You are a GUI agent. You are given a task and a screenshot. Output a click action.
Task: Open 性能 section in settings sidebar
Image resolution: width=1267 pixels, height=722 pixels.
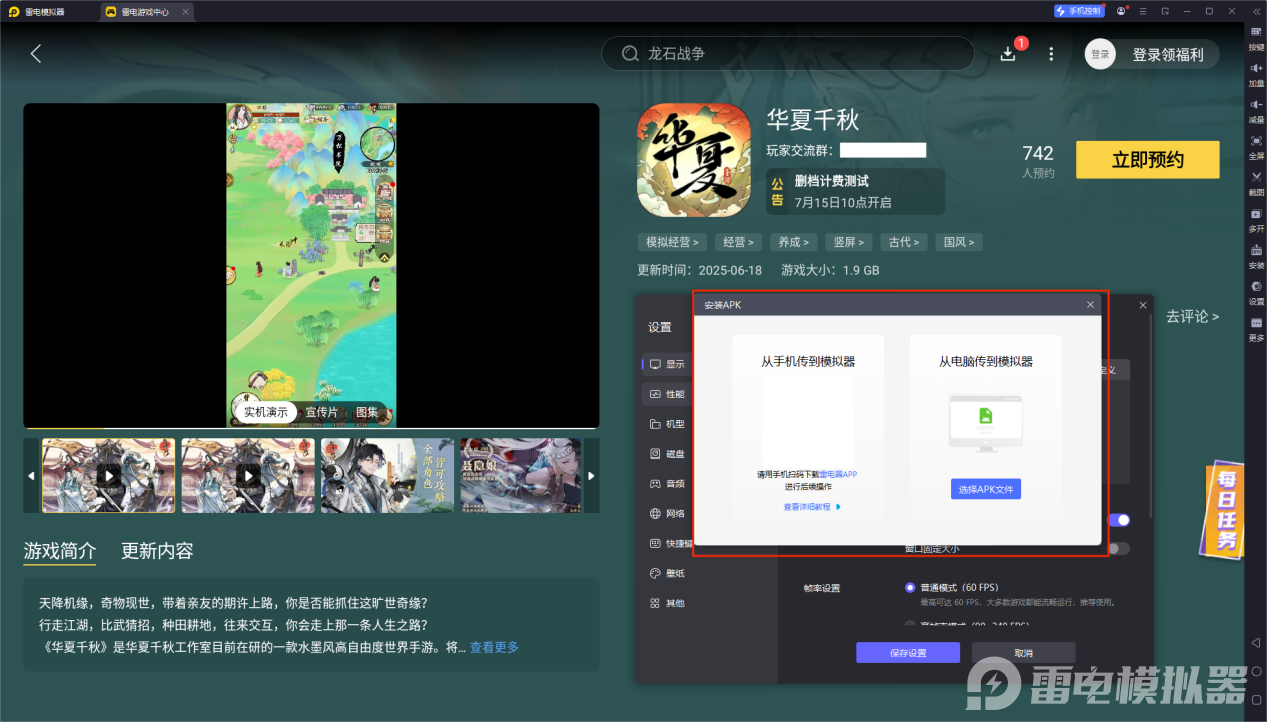667,394
